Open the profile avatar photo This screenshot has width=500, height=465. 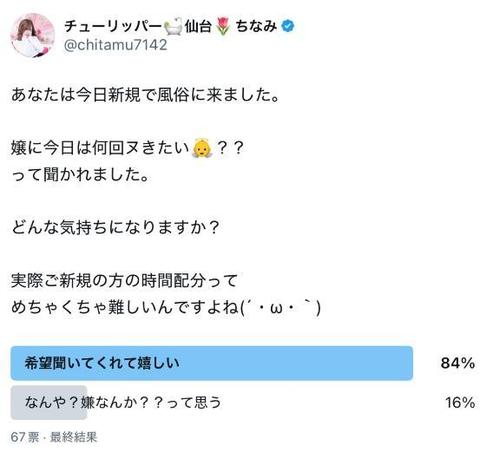point(32,35)
